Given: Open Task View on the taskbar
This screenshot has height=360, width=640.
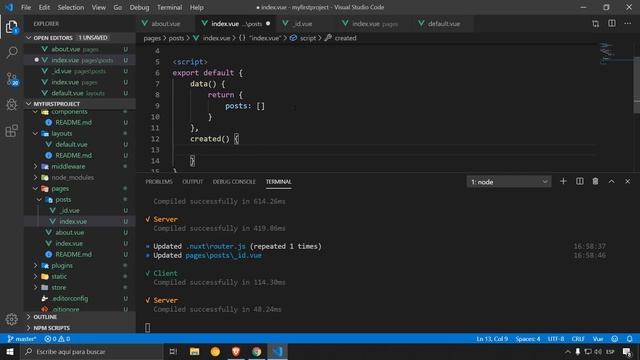Looking at the screenshot, I should click(x=173, y=351).
